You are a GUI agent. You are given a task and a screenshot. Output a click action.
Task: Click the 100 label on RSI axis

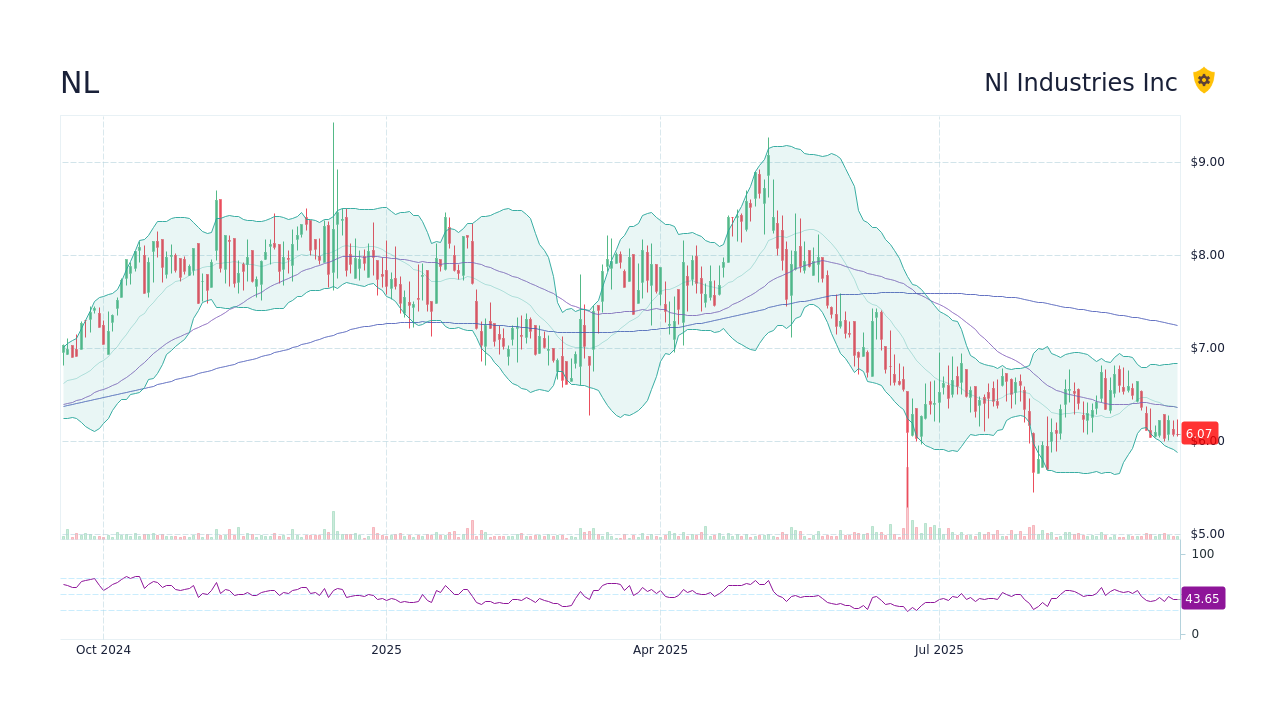tap(1203, 554)
